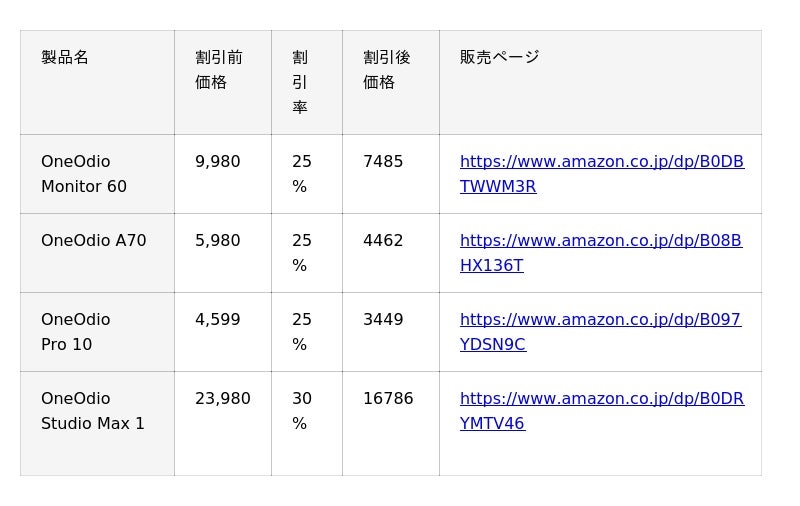Click the 16786 discounted price cell
Viewport: 800px width, 506px height.
tap(388, 399)
